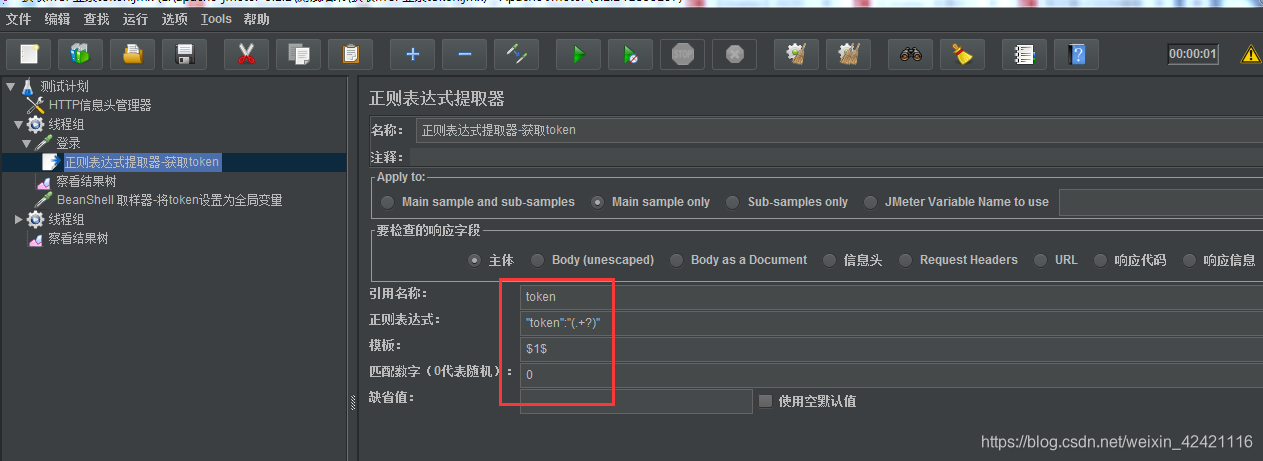The image size is (1263, 461).
Task: Select the BeanShell 取样器 tree node
Action: coord(169,200)
